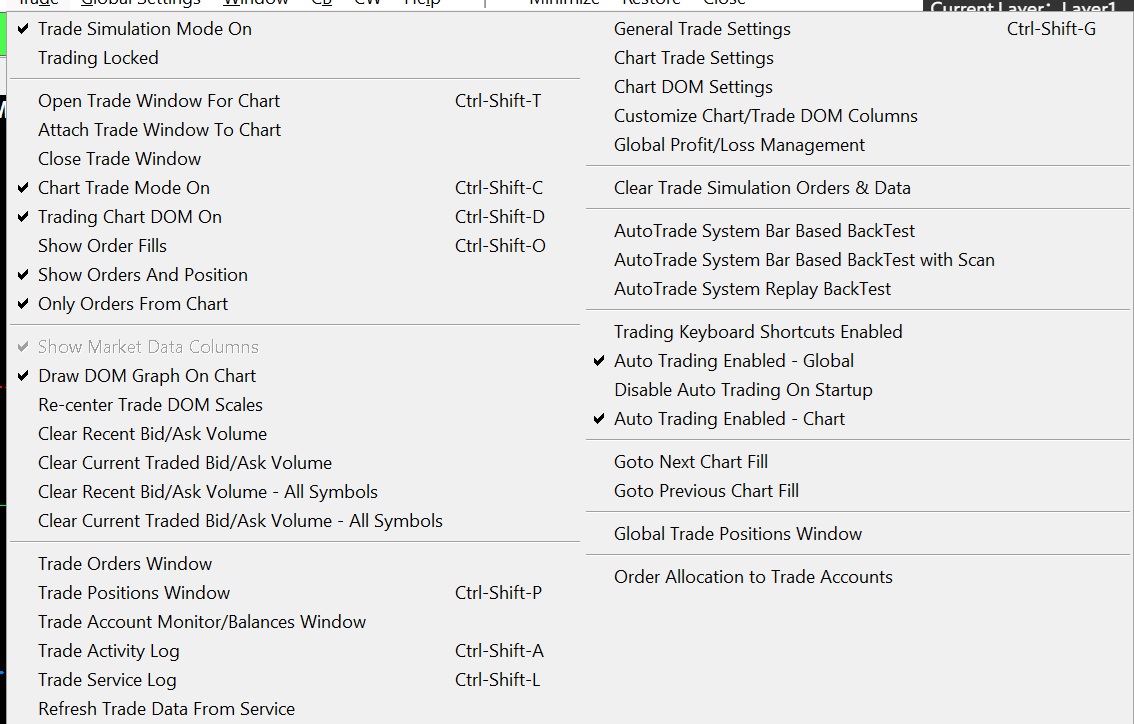This screenshot has width=1134, height=724.
Task: Select Goto Next Chart Fill
Action: pos(691,462)
